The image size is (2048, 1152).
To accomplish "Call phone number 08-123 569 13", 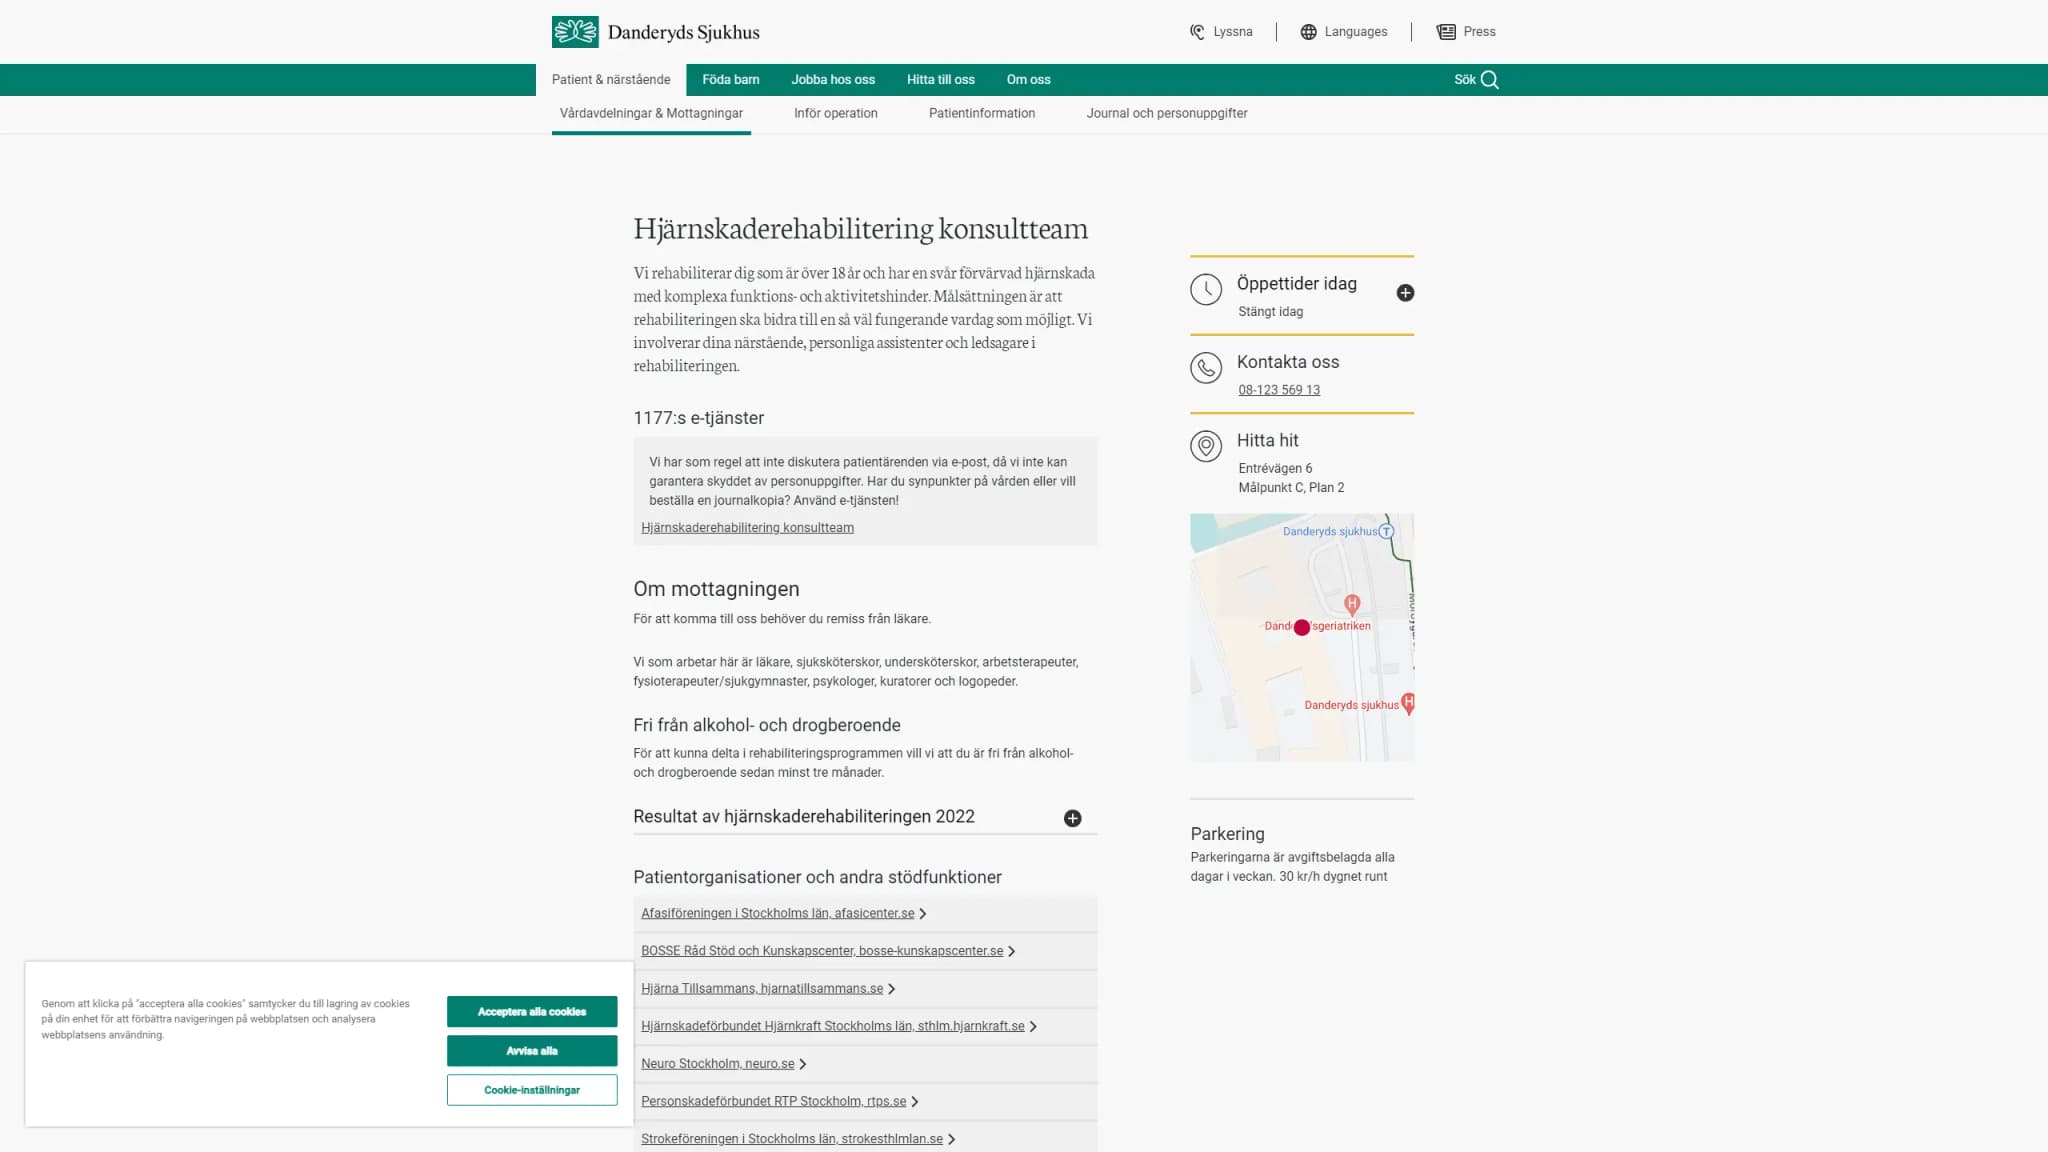I will coord(1279,390).
